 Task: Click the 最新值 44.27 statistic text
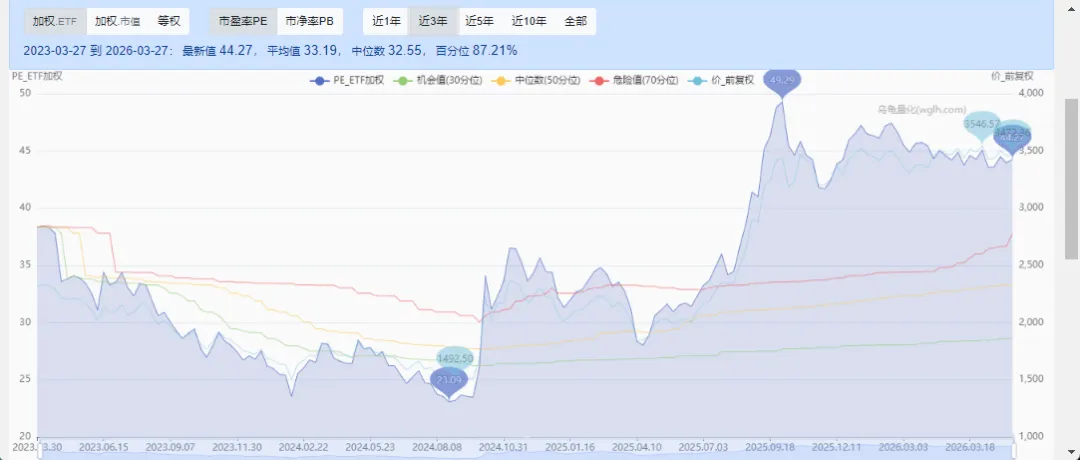pos(220,50)
